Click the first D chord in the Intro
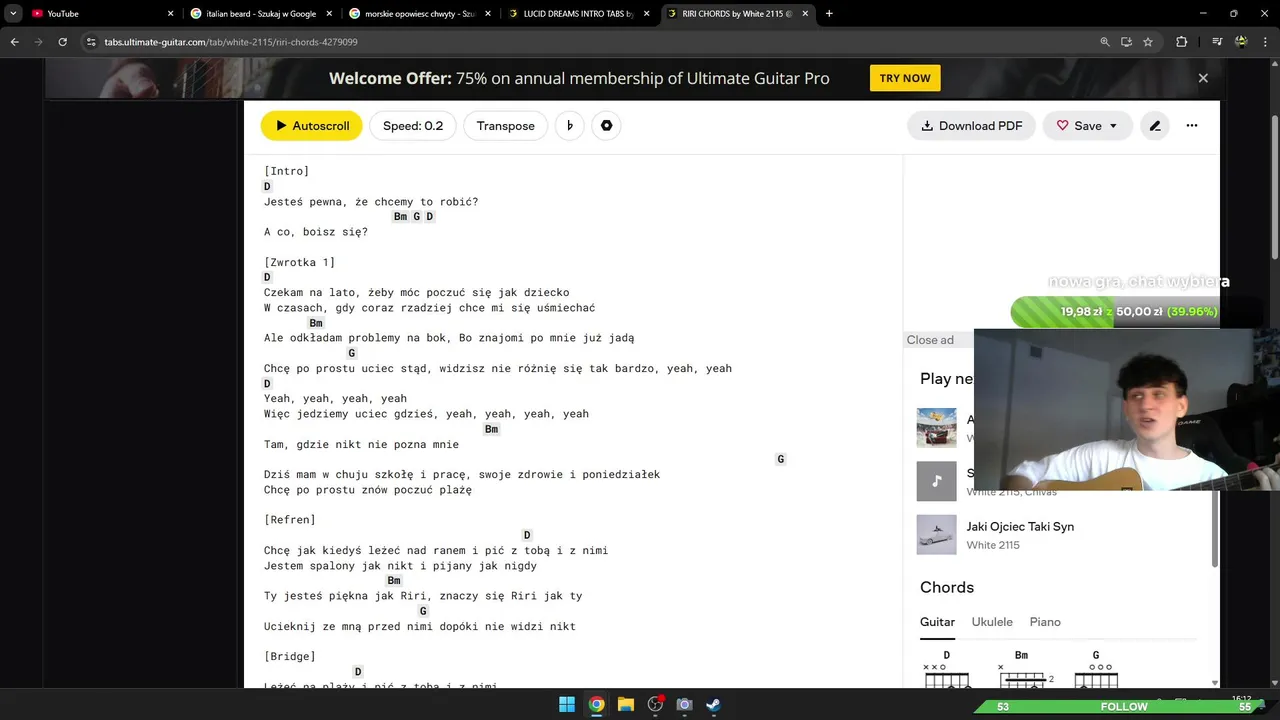 [x=267, y=187]
